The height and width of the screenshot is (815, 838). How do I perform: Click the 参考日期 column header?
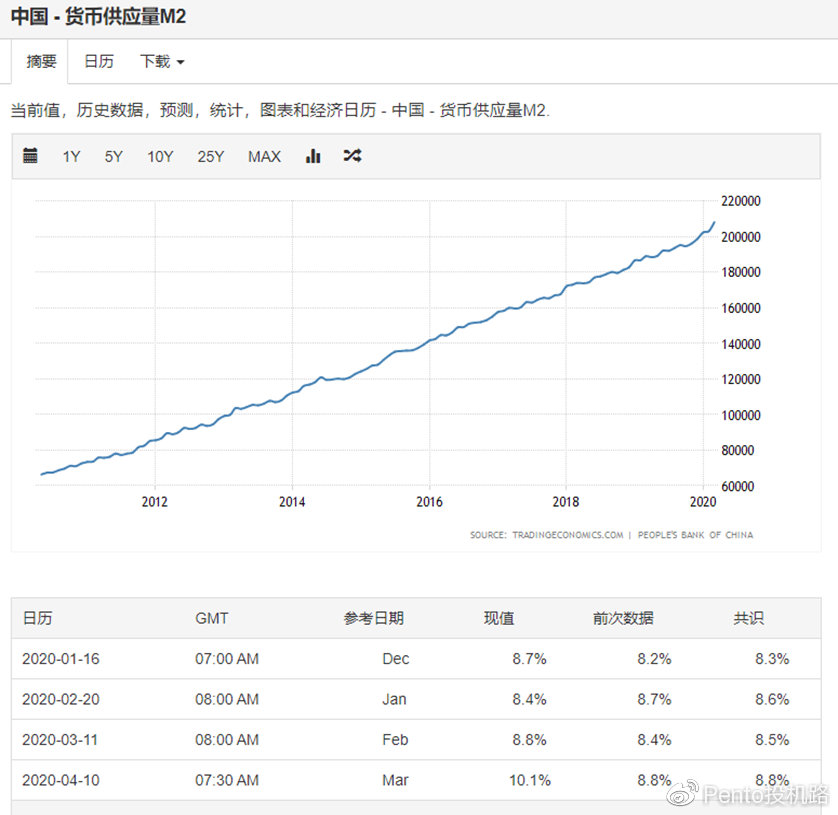point(374,618)
